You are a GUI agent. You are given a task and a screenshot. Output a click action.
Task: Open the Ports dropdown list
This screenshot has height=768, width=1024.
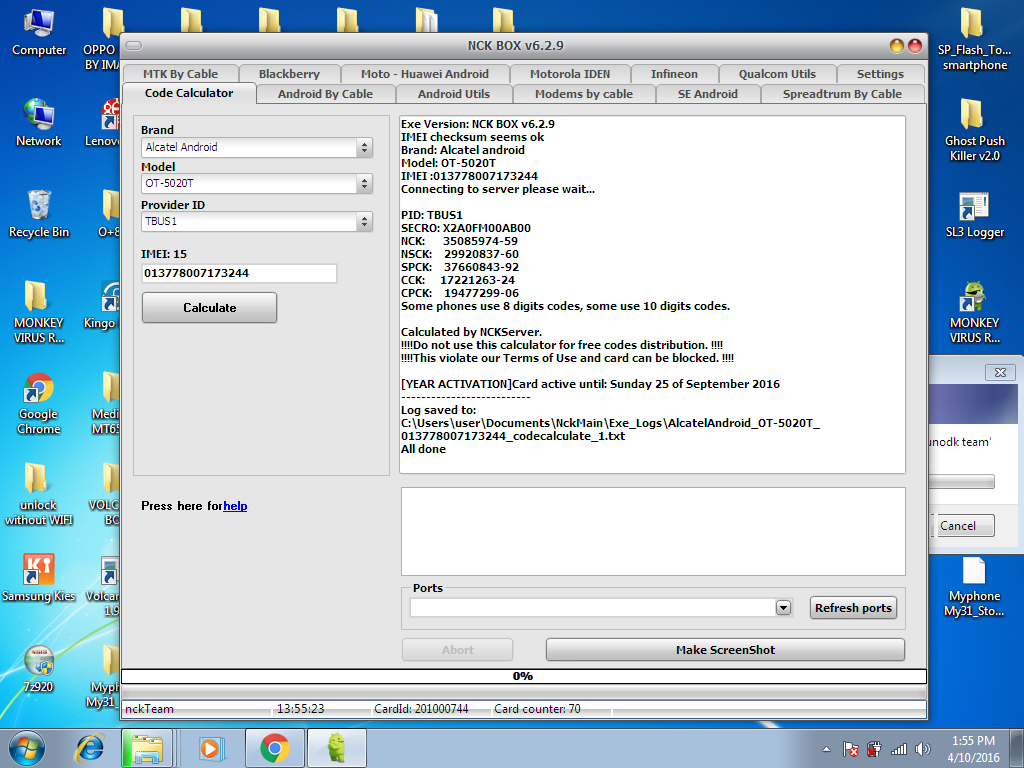coord(783,608)
